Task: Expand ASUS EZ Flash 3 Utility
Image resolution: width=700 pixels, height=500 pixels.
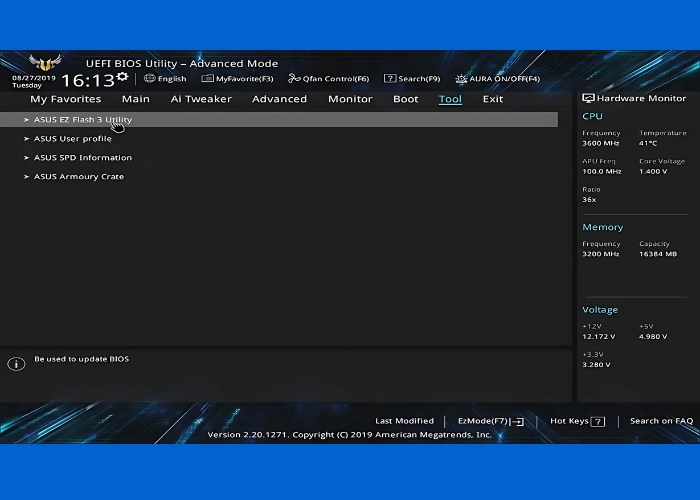Action: (x=82, y=120)
